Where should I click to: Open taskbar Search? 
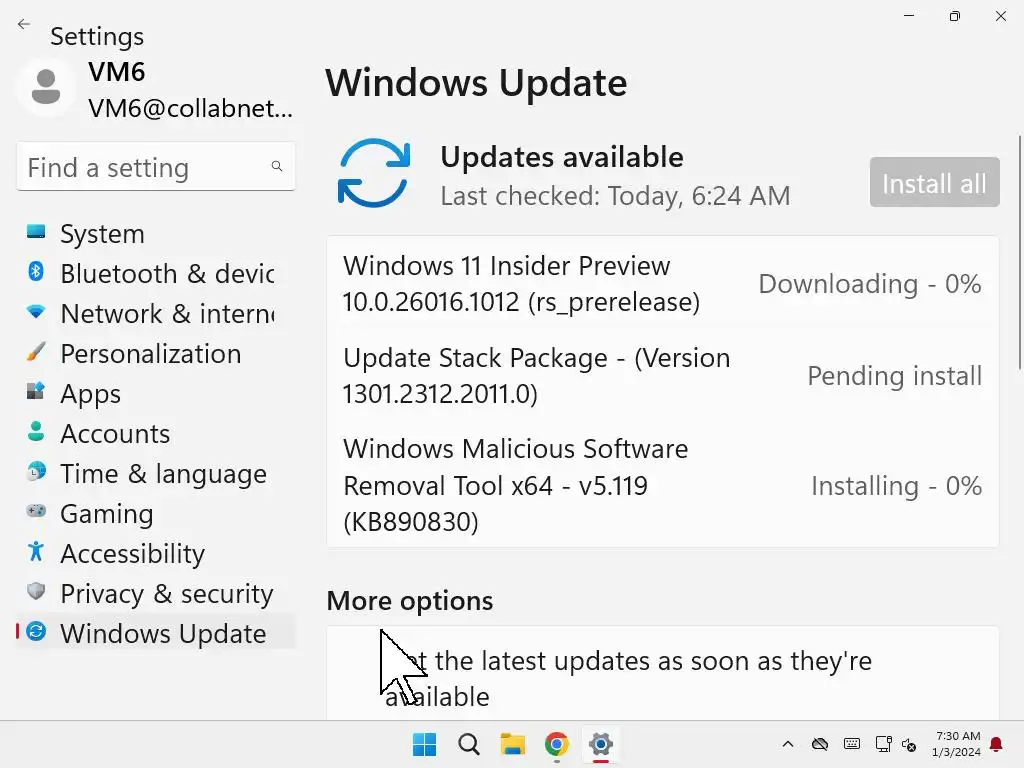[x=468, y=744]
